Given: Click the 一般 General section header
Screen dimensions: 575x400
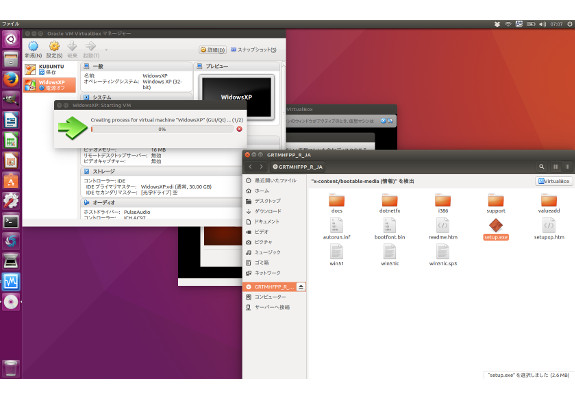Looking at the screenshot, I should [136, 66].
